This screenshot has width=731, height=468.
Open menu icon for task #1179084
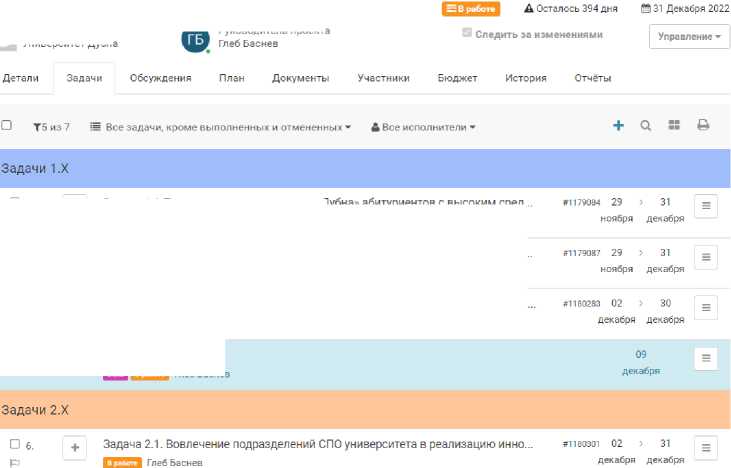(x=706, y=206)
